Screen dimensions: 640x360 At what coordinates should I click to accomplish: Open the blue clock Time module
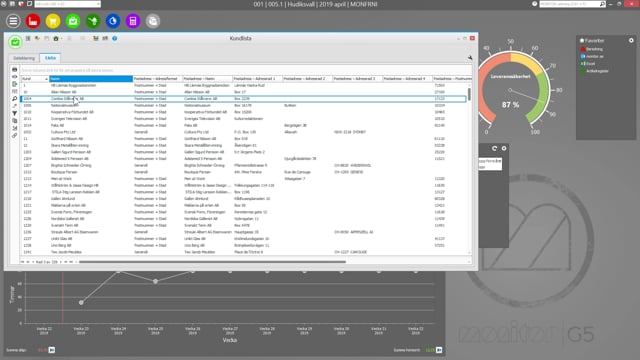113,21
